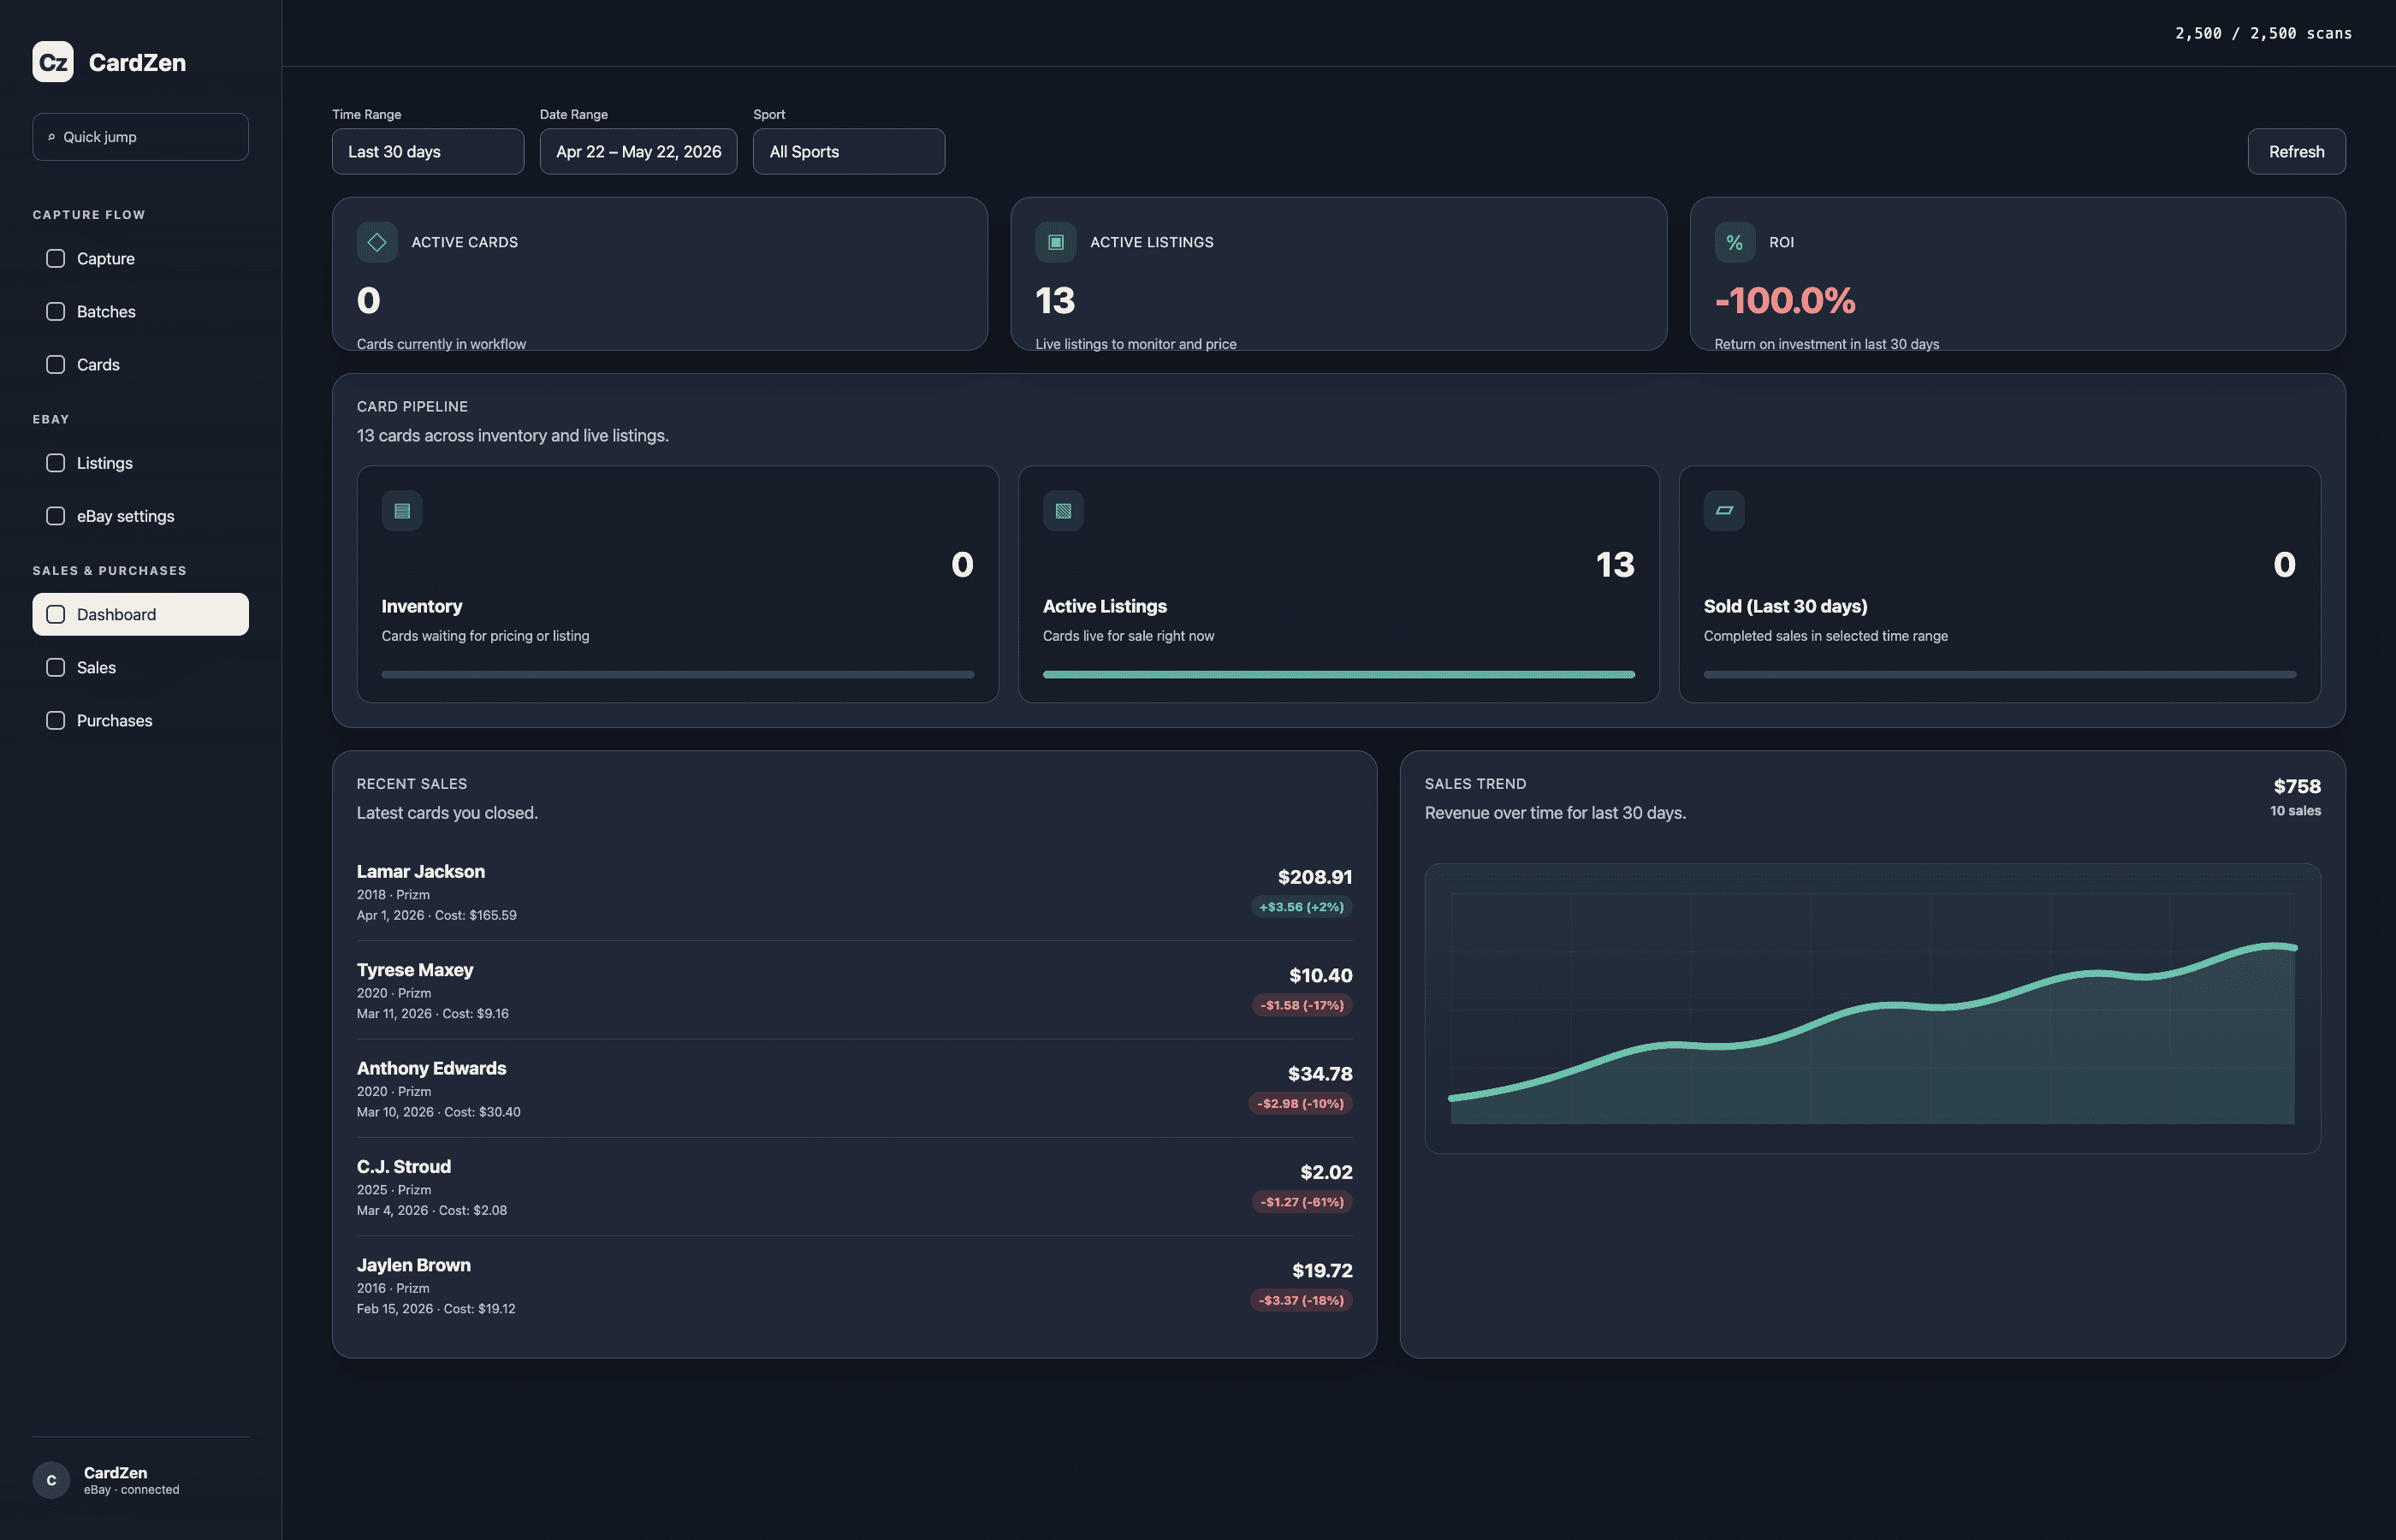Click the Active Listings progress bar
Image resolution: width=2396 pixels, height=1540 pixels.
[1339, 675]
